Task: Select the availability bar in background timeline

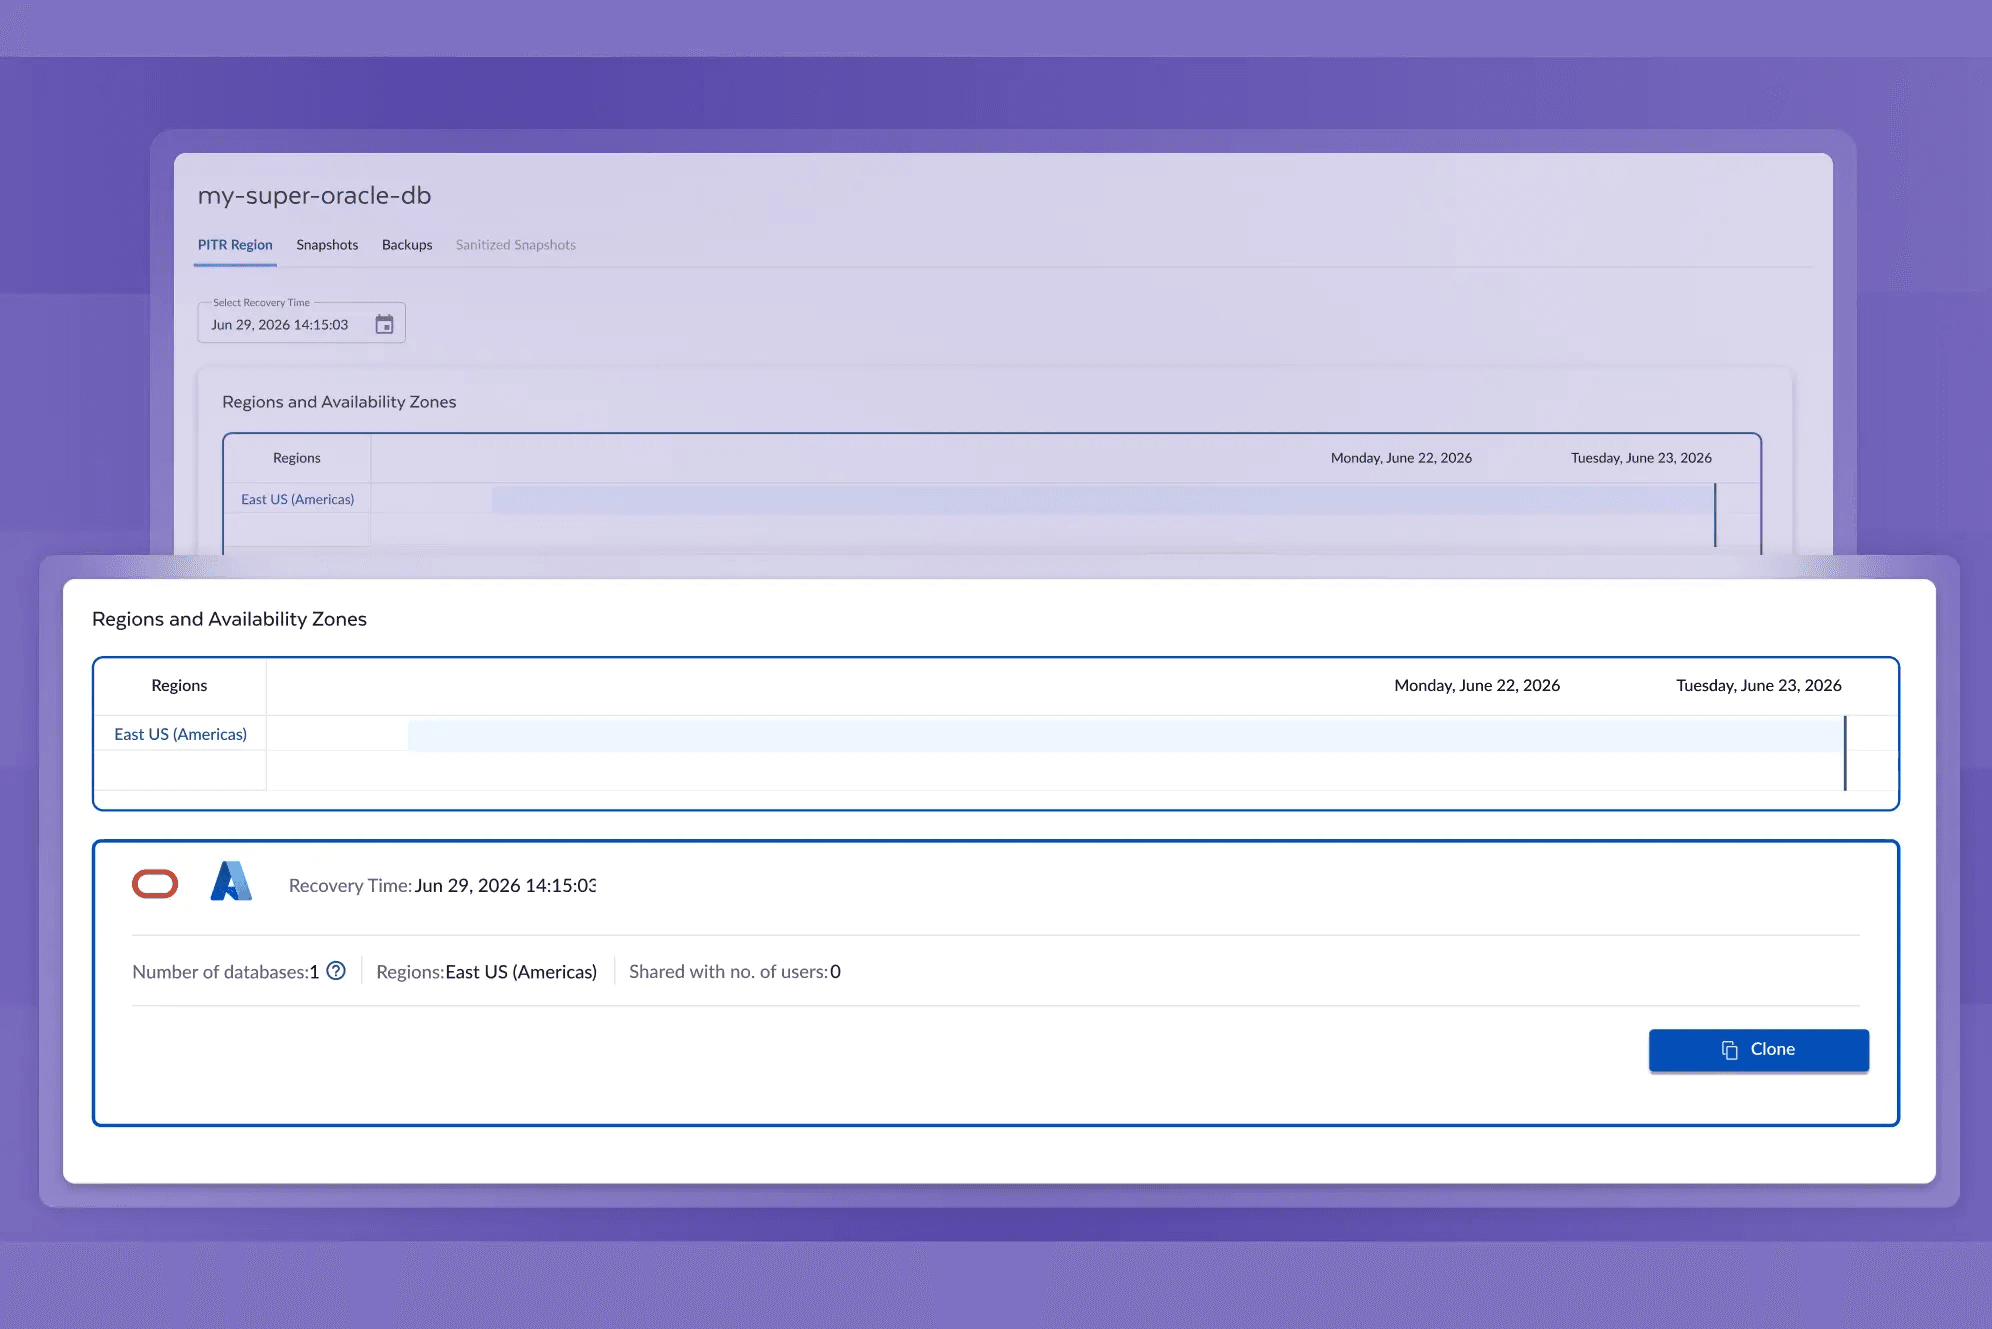Action: [x=1102, y=499]
